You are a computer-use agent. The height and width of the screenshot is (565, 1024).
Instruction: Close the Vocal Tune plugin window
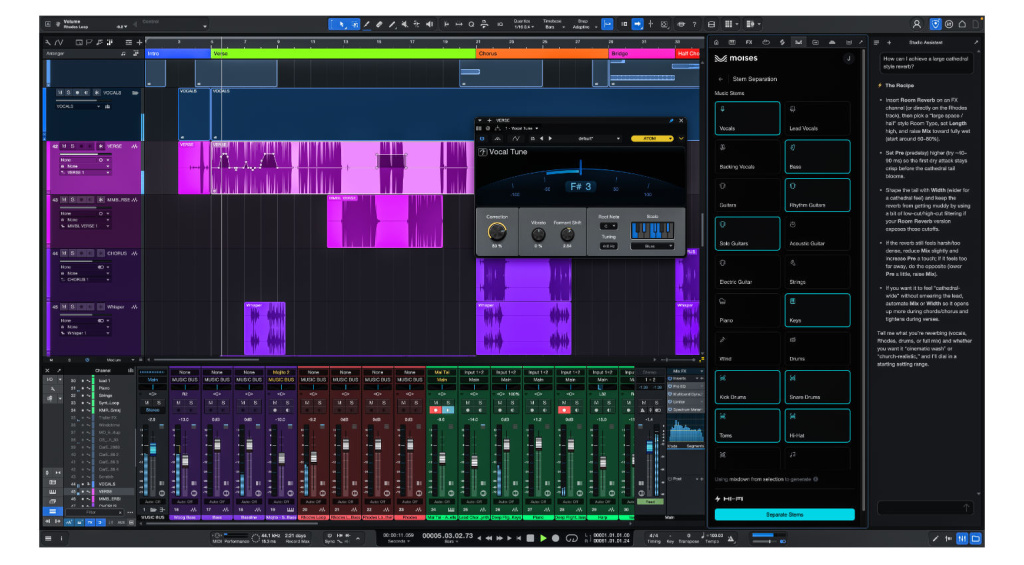[x=680, y=121]
